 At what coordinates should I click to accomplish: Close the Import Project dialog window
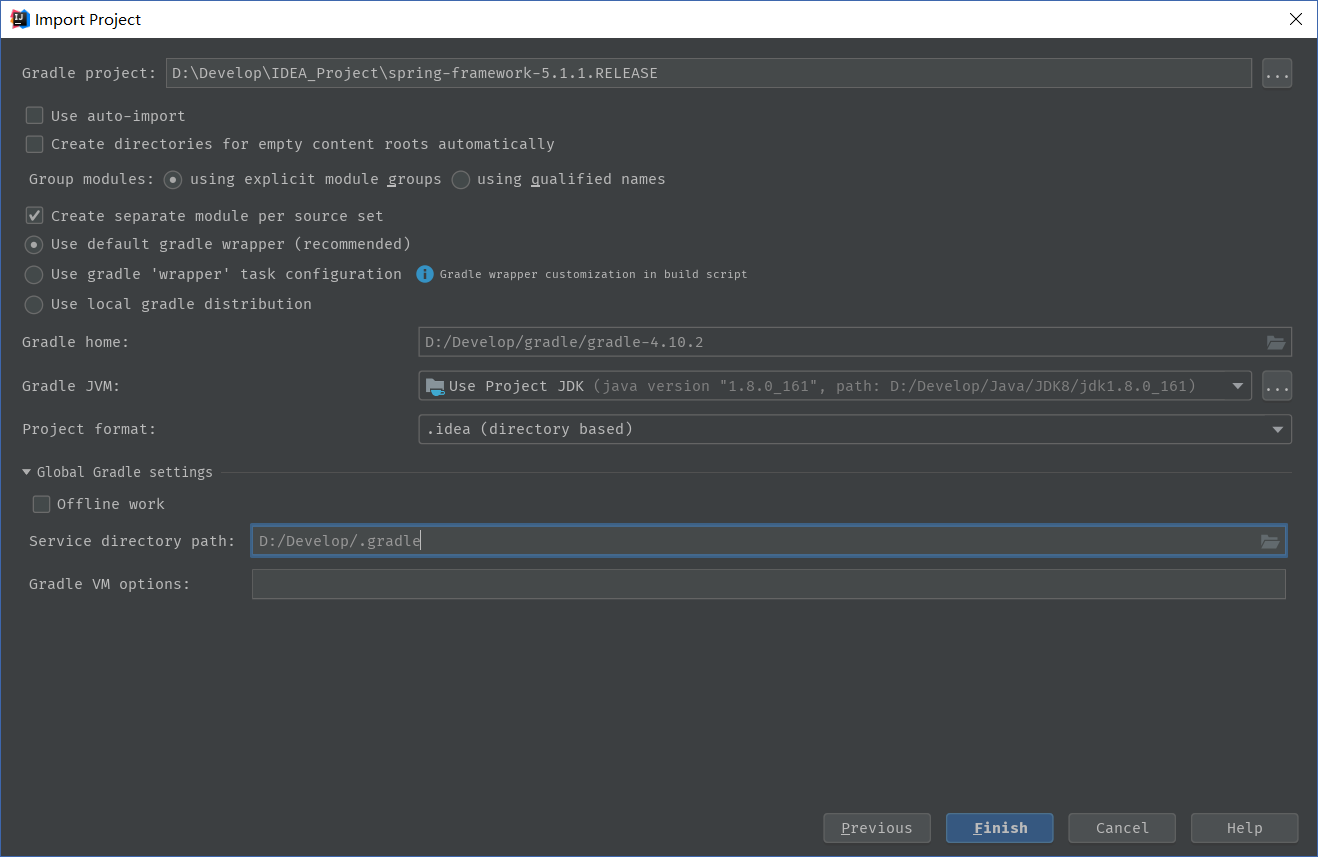1295,19
